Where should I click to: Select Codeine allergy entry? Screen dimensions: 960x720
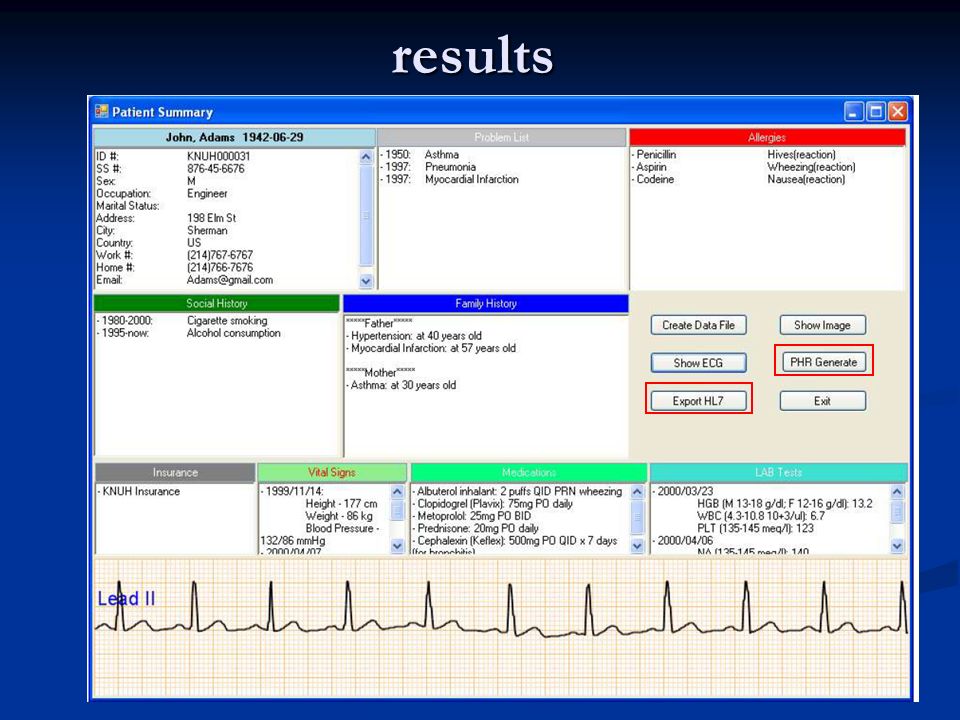coord(653,179)
